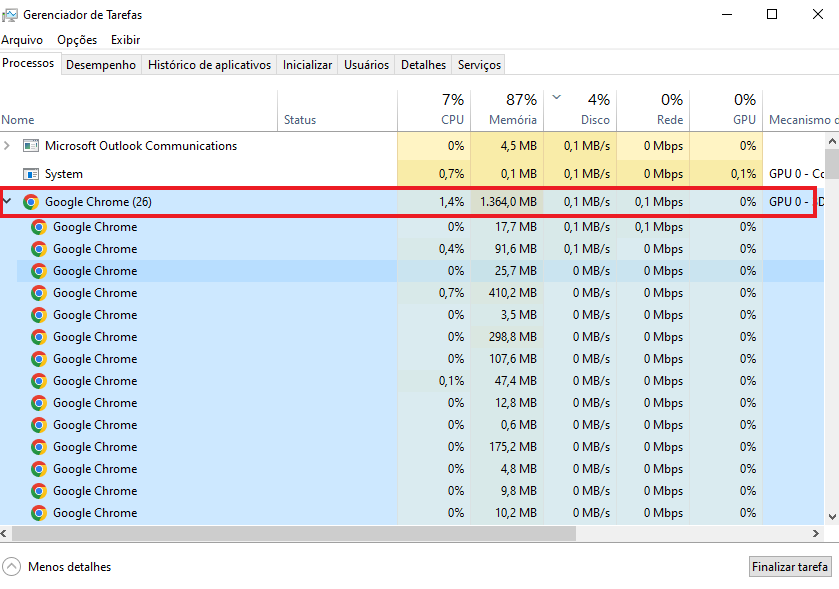Click the Finalizar tarefa button
Viewport: 839px width, 589px height.
790,567
